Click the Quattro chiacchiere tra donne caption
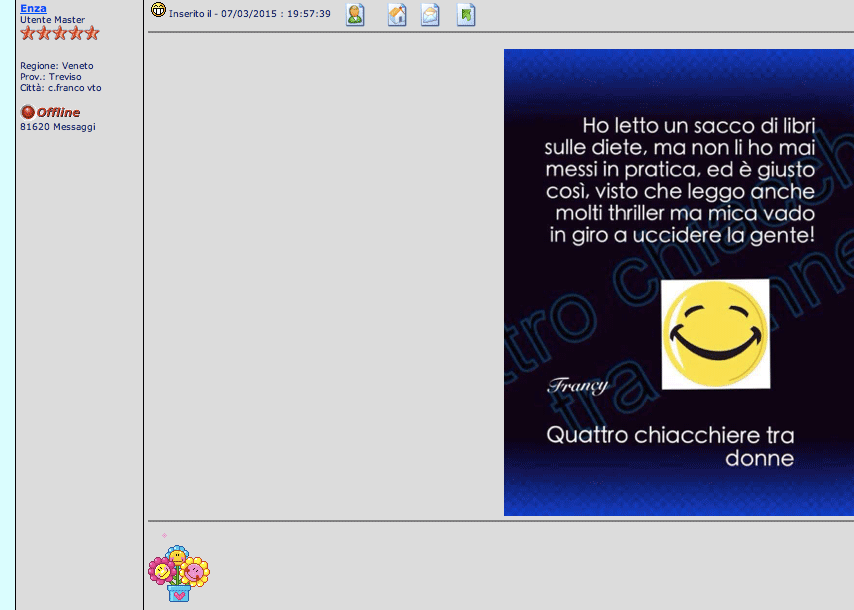 click(670, 447)
